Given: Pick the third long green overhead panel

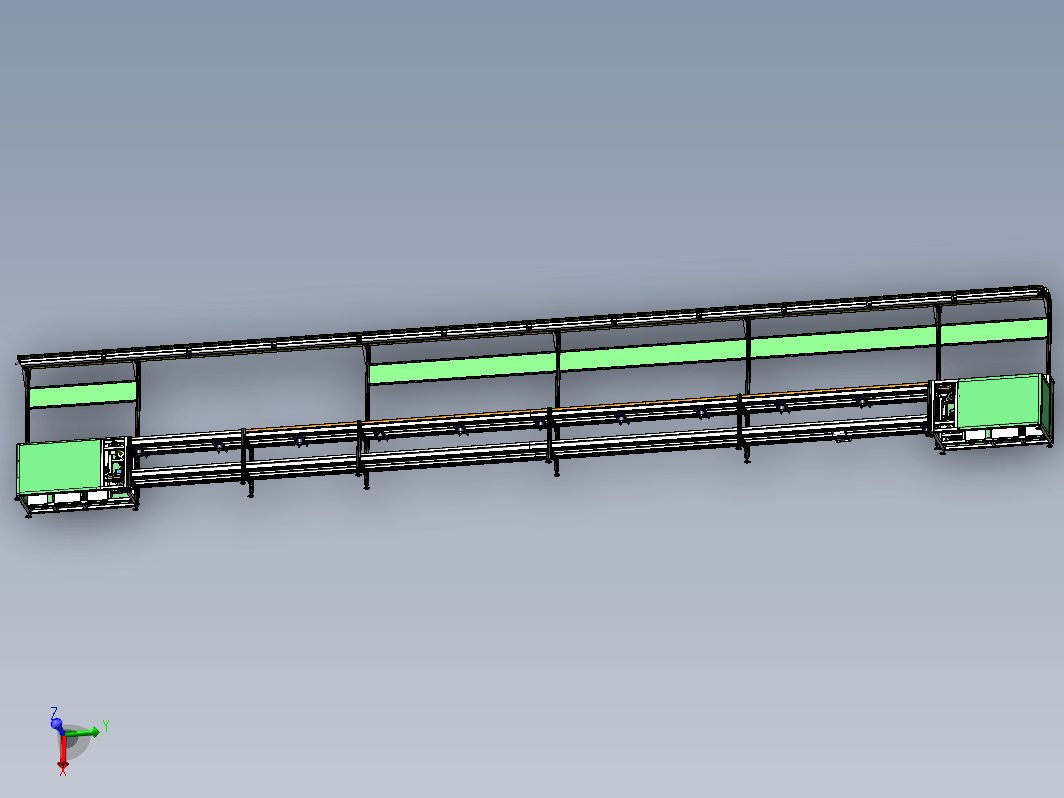Looking at the screenshot, I should pyautogui.click(x=842, y=341).
